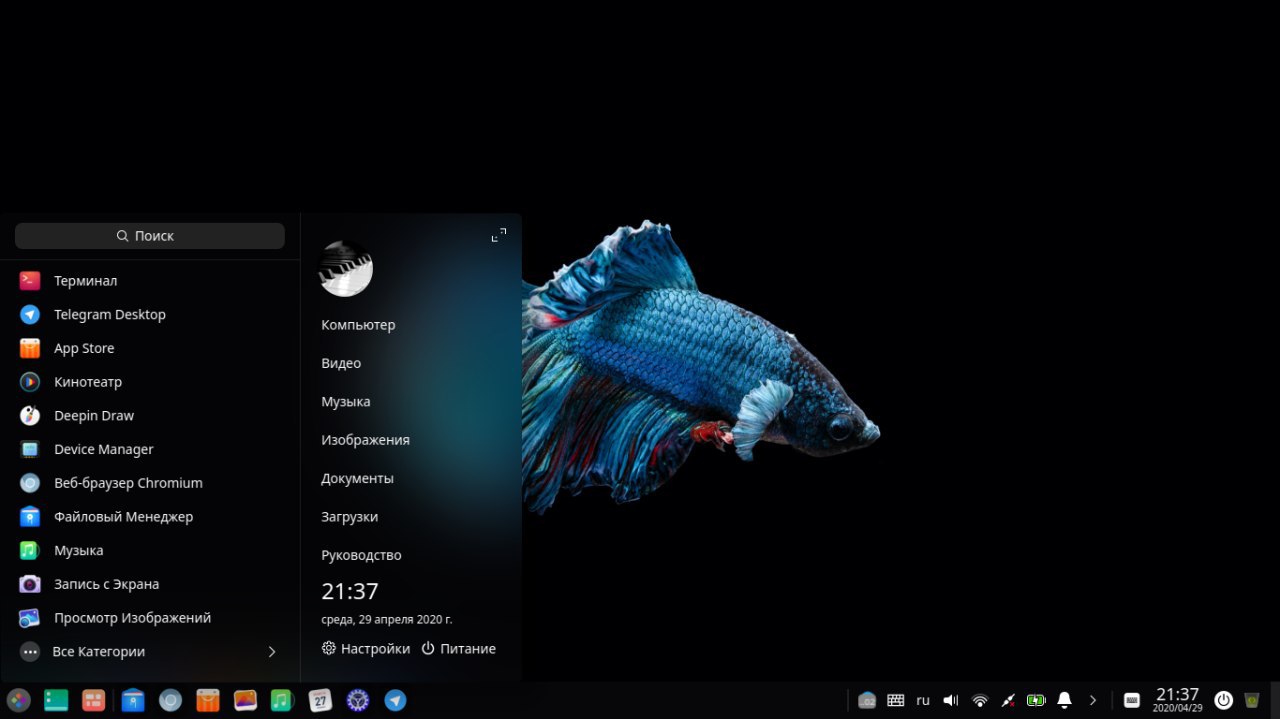
Task: Open Терминал from the launcher list
Action: tap(150, 281)
